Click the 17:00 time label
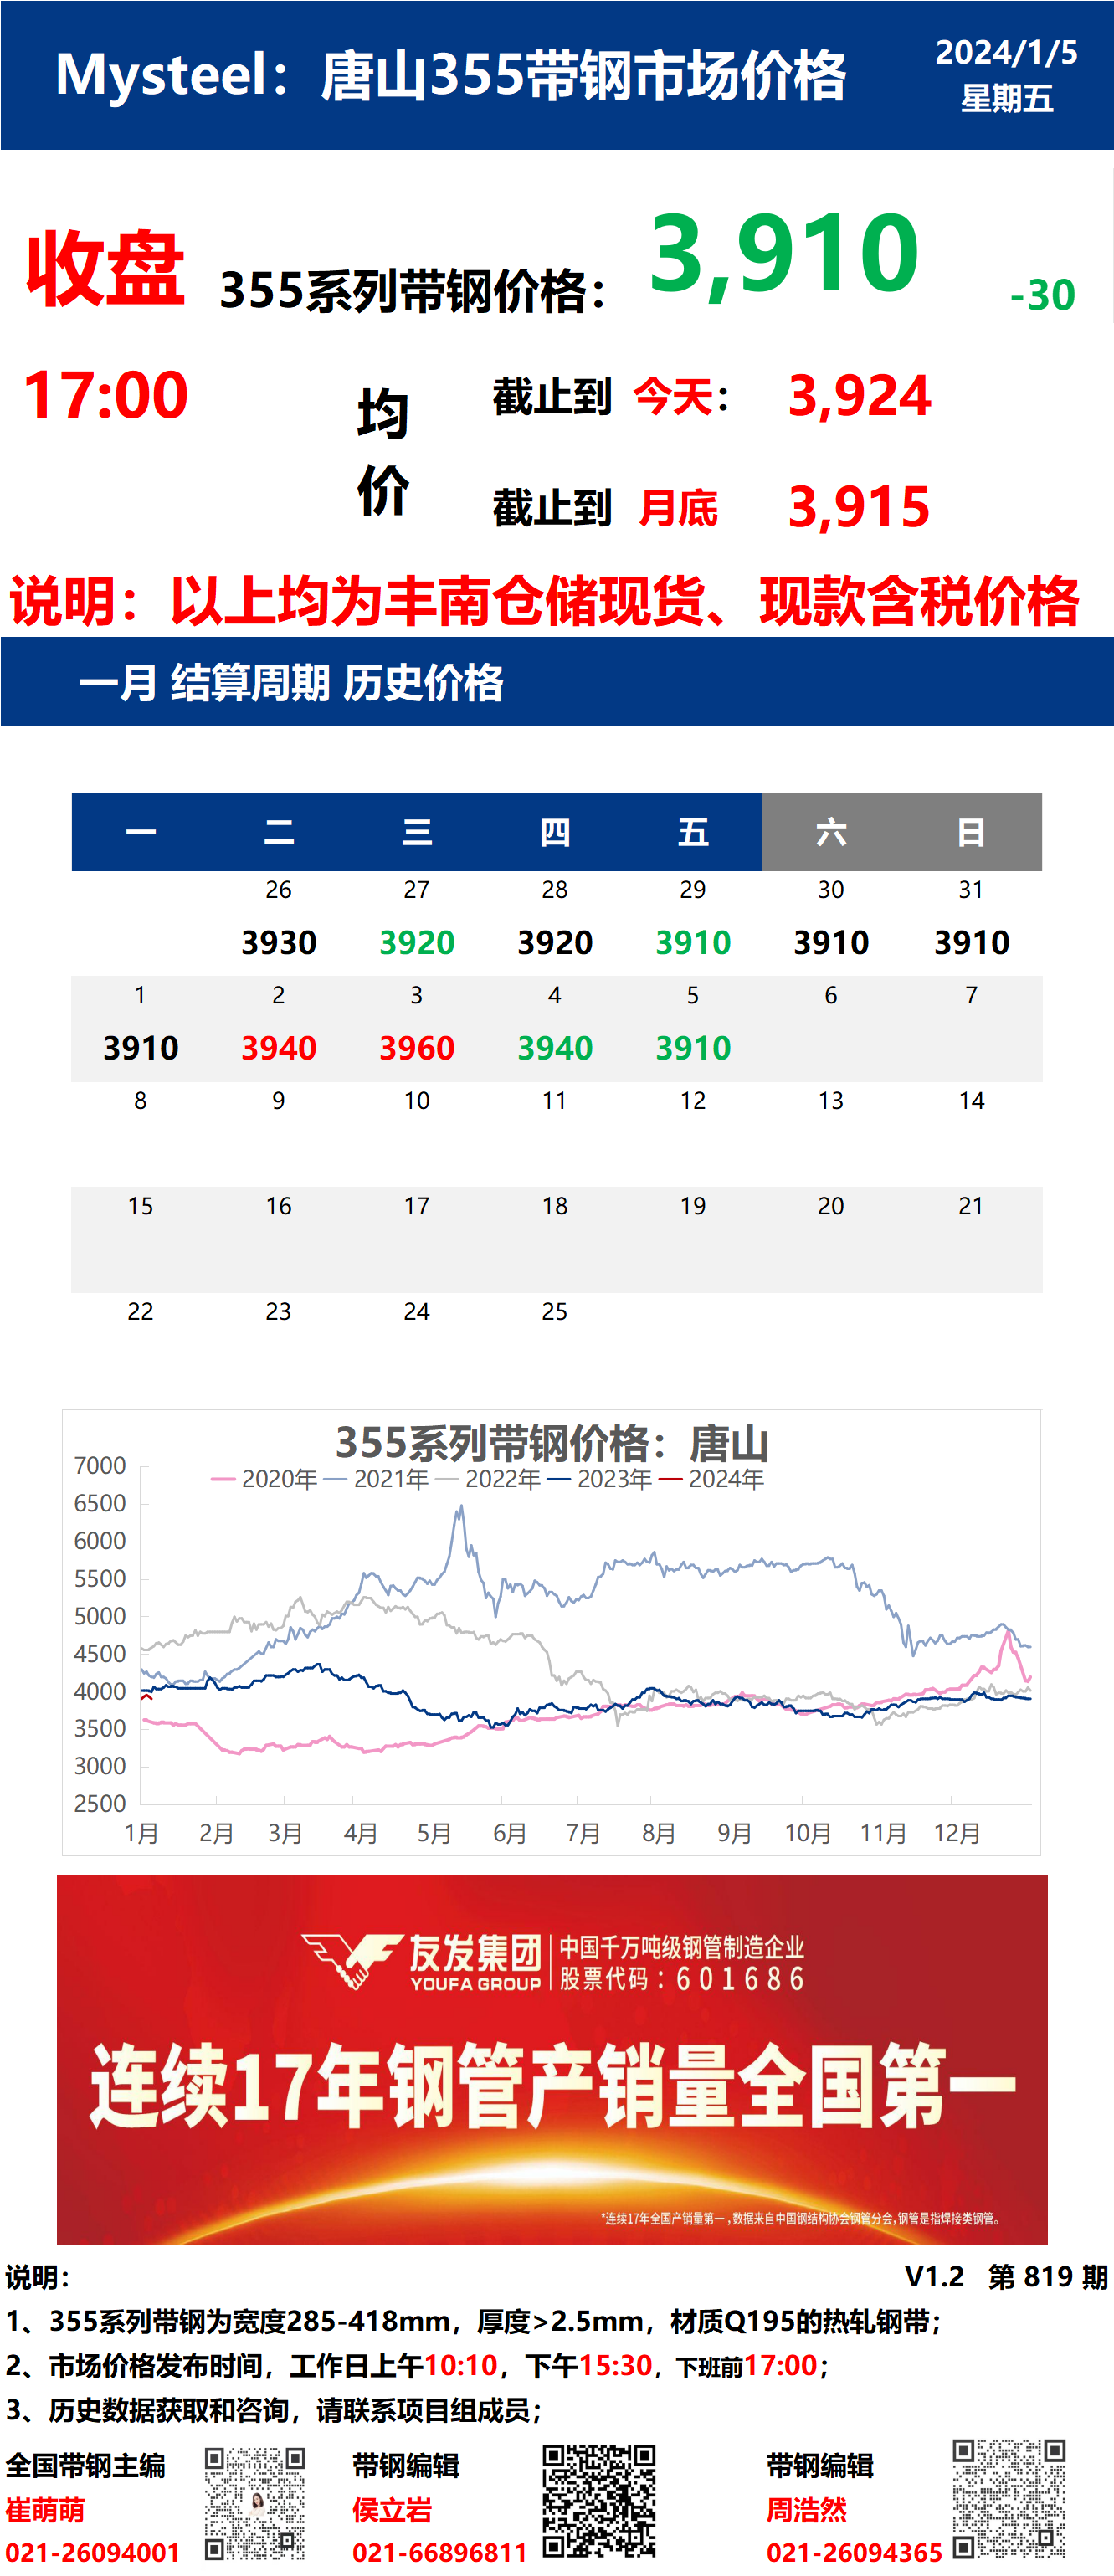 pos(105,394)
